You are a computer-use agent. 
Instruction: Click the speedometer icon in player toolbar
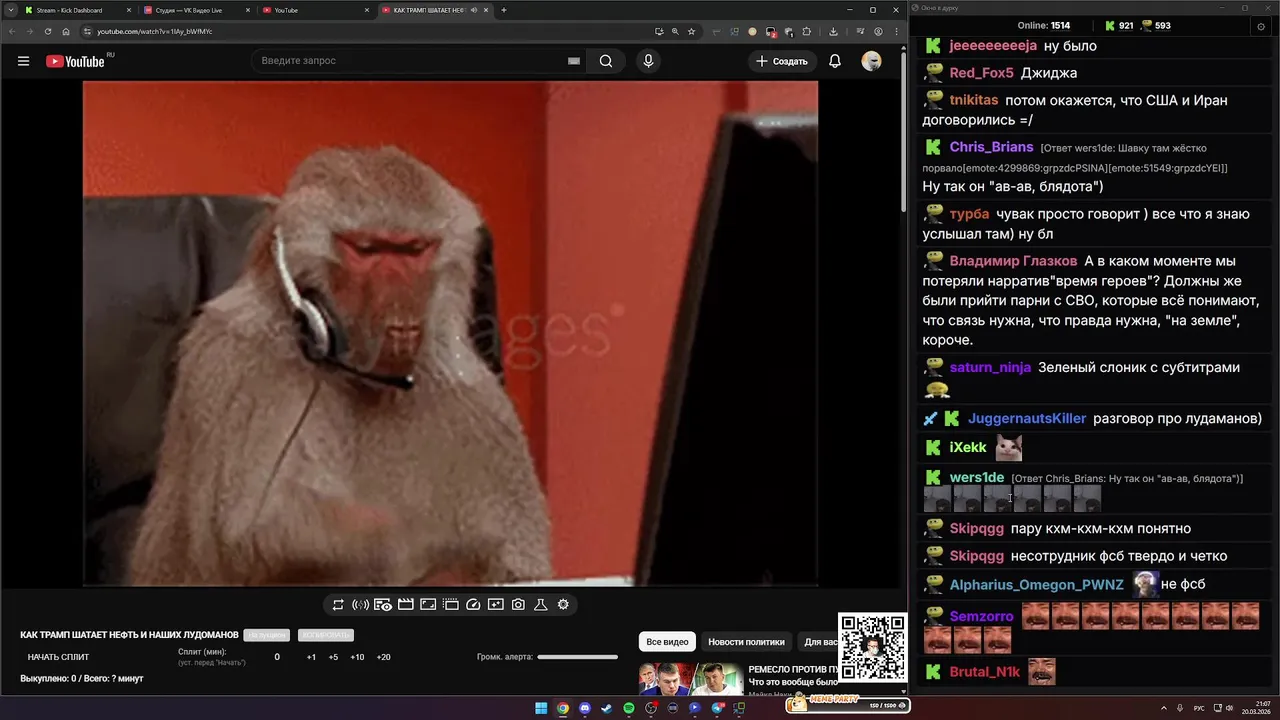click(x=474, y=605)
